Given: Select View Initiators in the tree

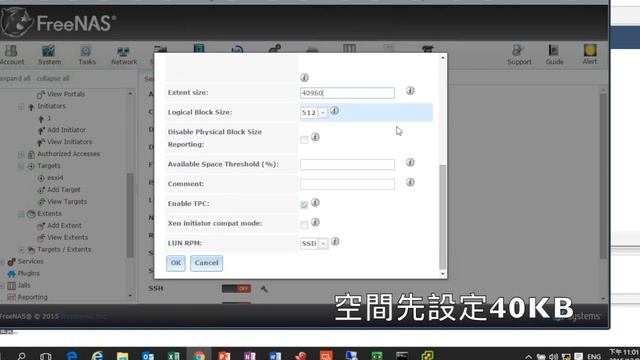Looking at the screenshot, I should [x=69, y=142].
